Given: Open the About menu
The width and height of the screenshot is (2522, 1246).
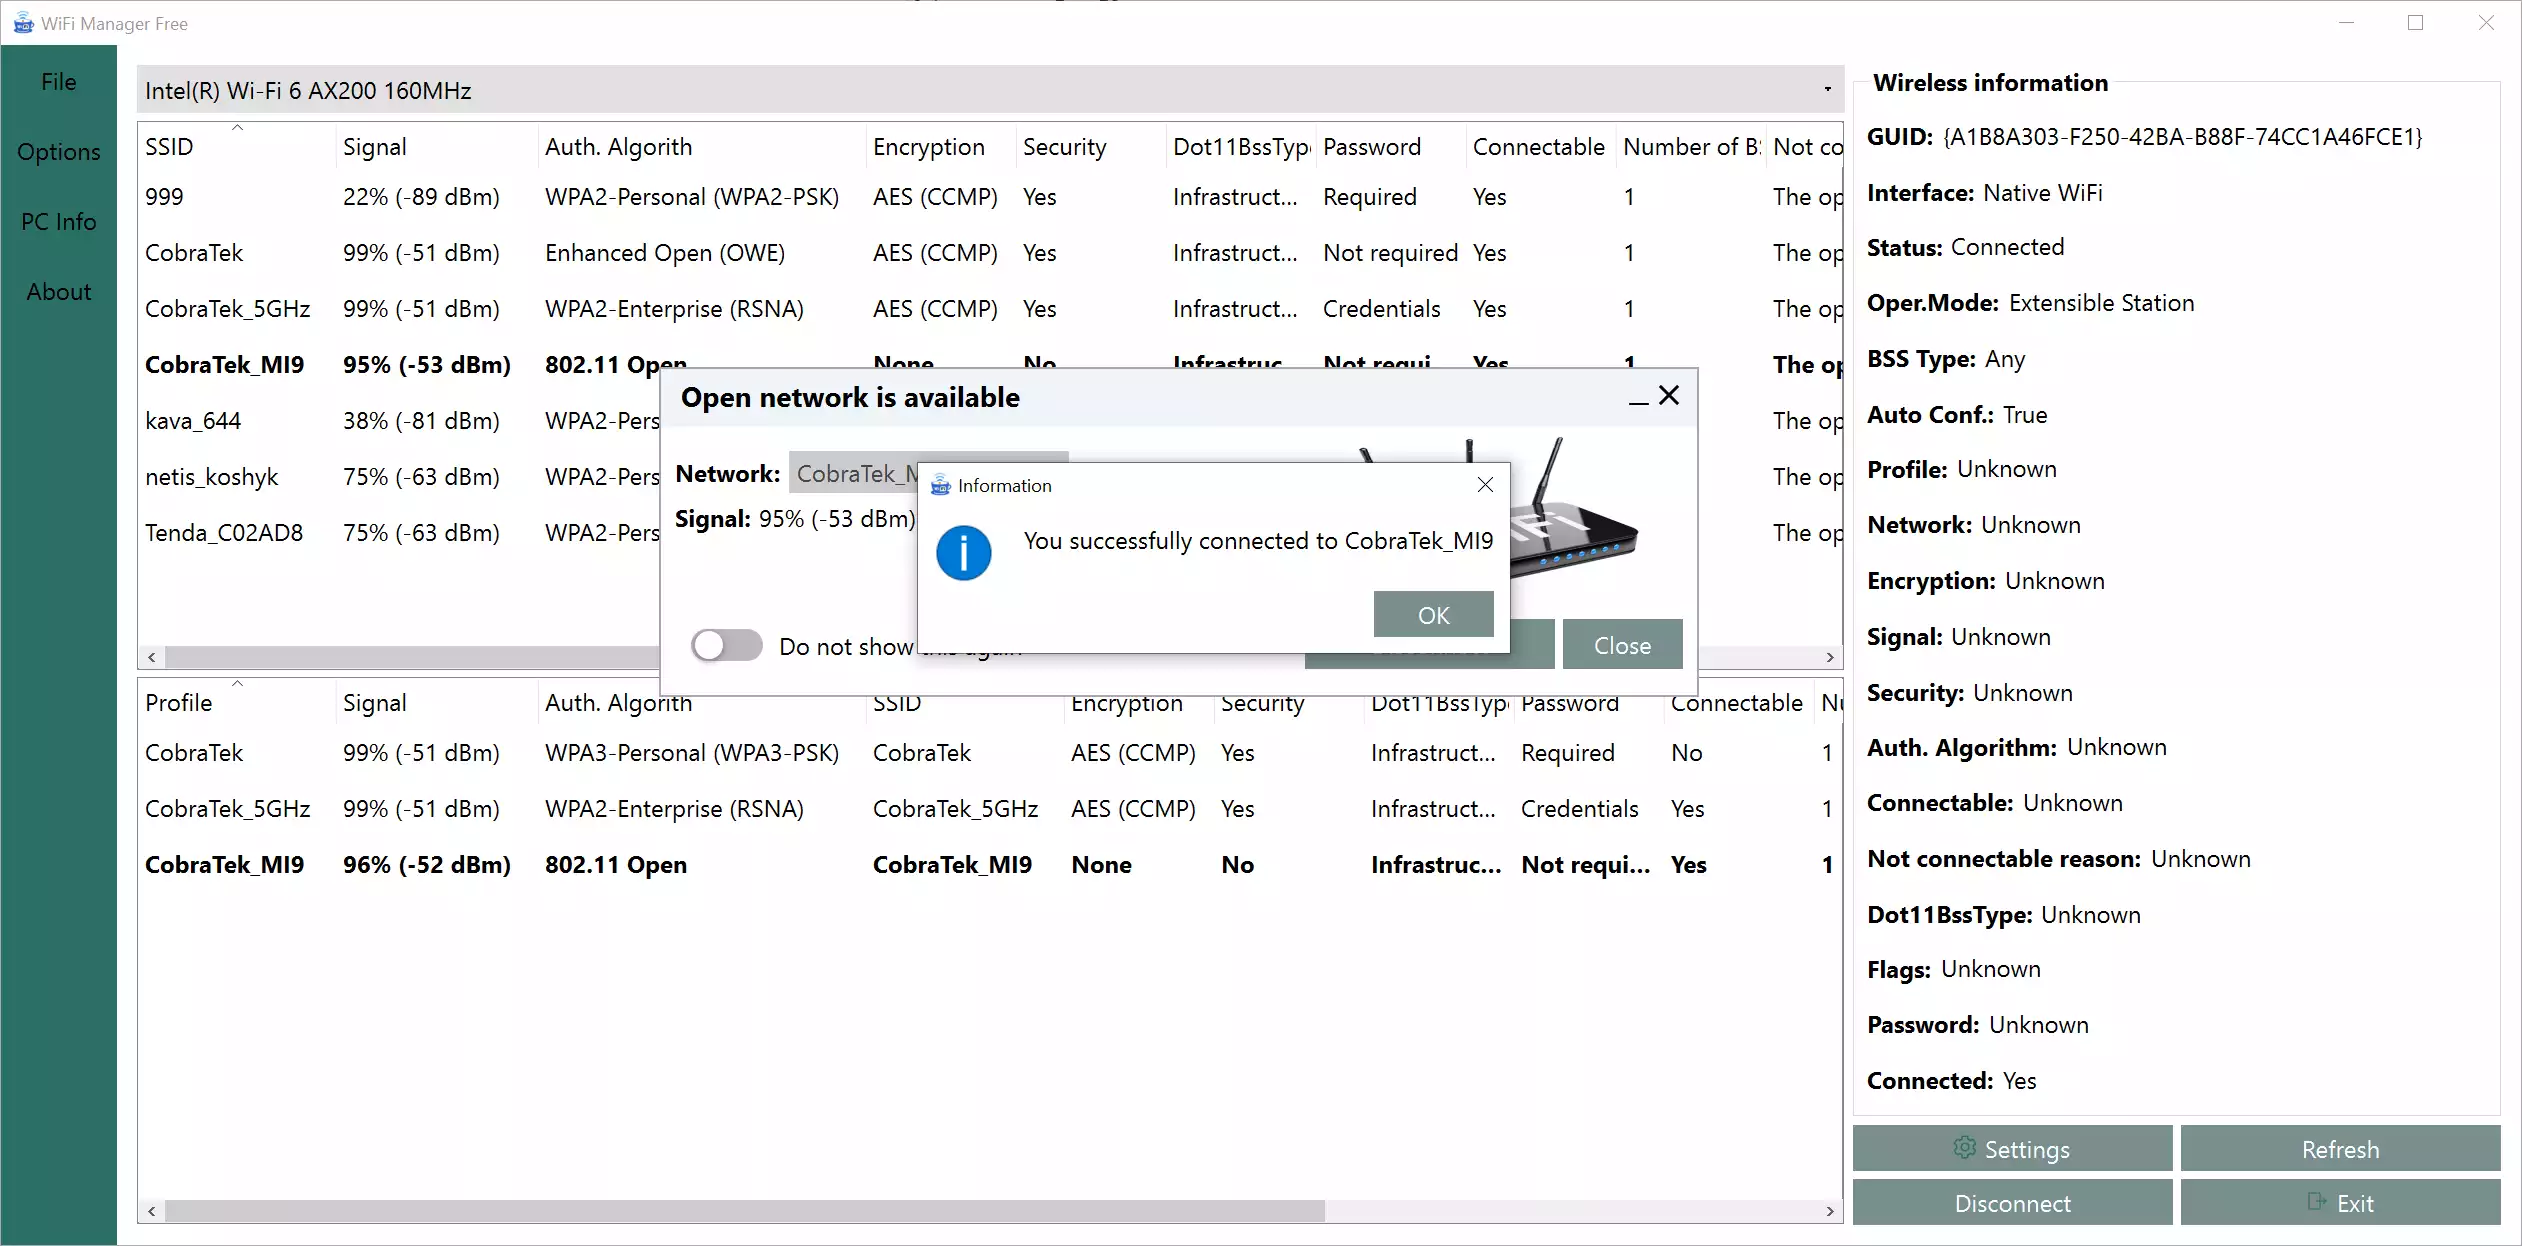Looking at the screenshot, I should click(59, 292).
